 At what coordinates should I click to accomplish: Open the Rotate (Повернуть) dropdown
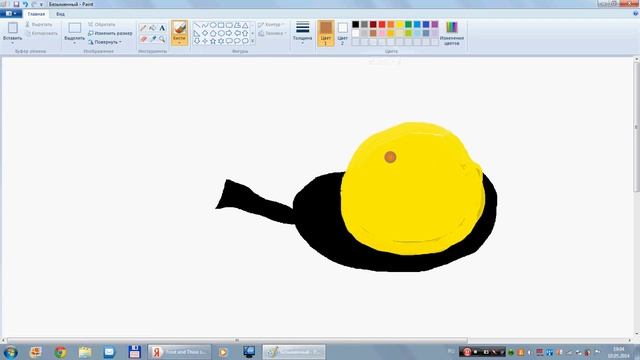tap(105, 42)
